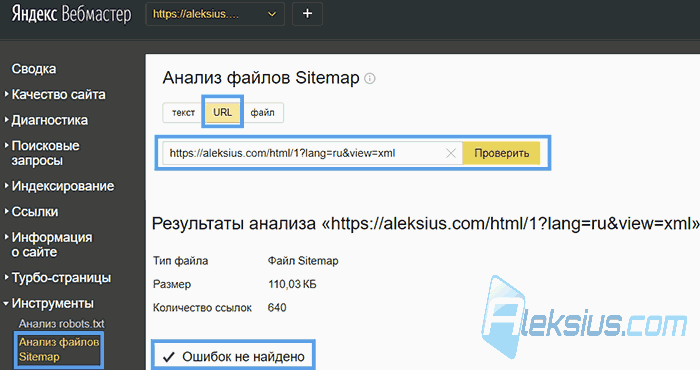Open the site selector dropdown https://aleksius
Image resolution: width=700 pixels, height=370 pixels.
pyautogui.click(x=215, y=14)
